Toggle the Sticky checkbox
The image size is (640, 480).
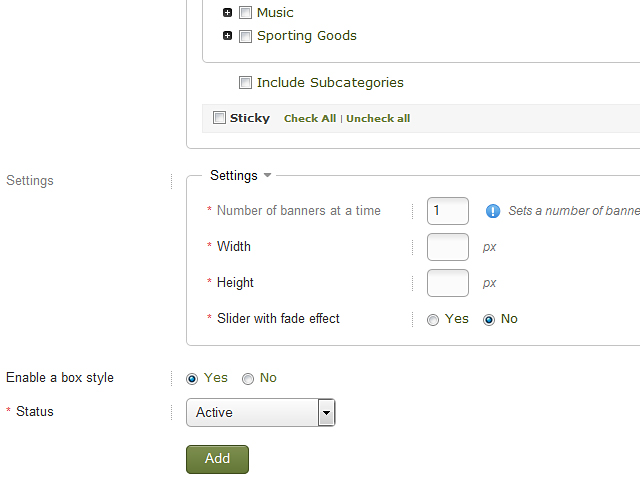[219, 118]
